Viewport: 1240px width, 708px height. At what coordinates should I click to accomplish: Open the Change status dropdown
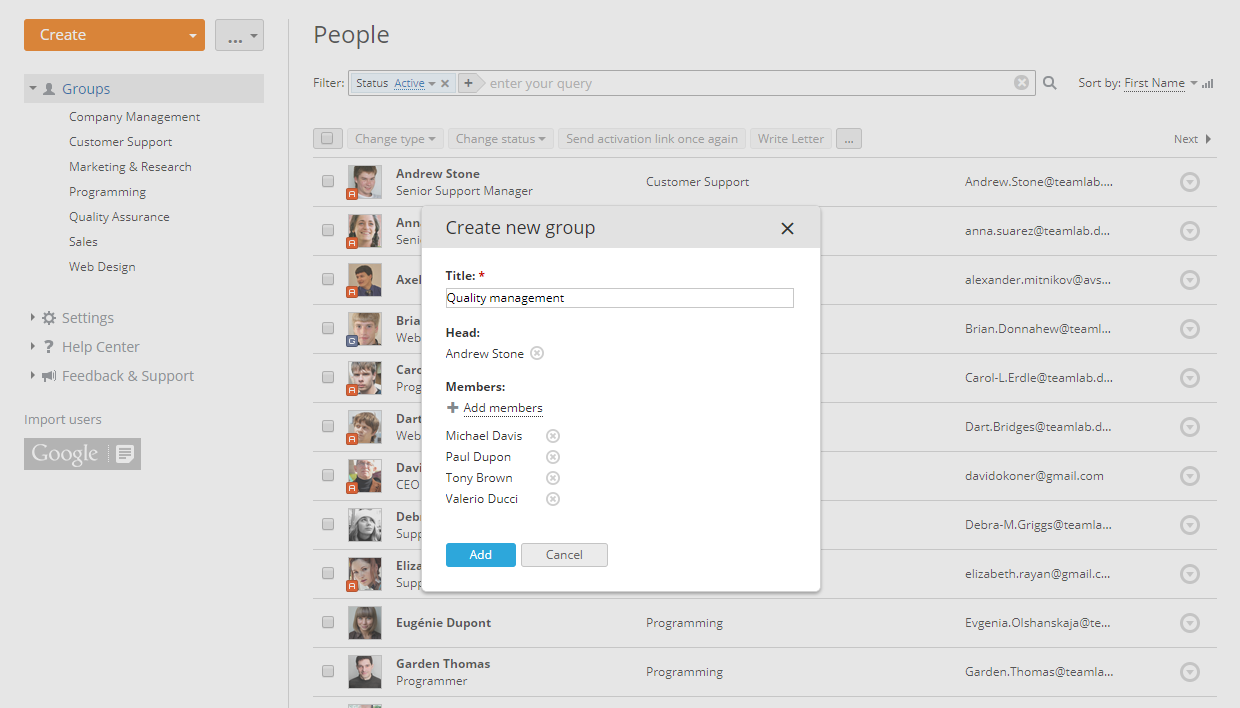pyautogui.click(x=500, y=138)
